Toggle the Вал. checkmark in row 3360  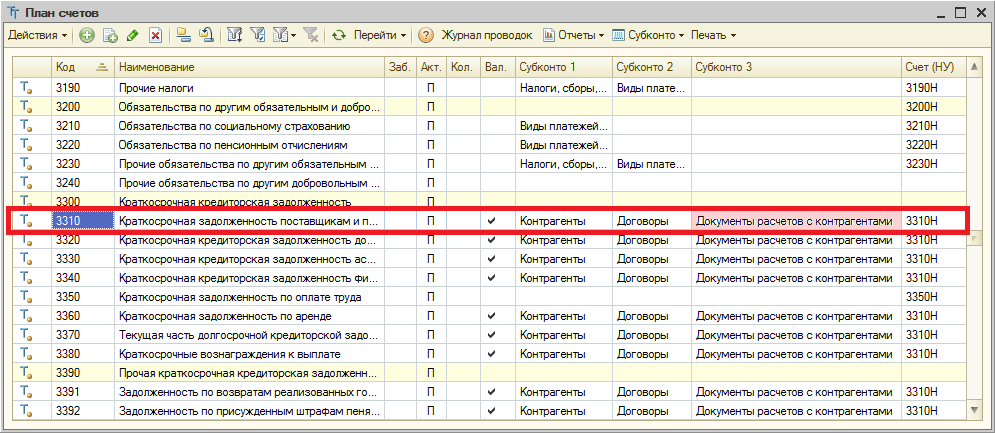tap(490, 316)
